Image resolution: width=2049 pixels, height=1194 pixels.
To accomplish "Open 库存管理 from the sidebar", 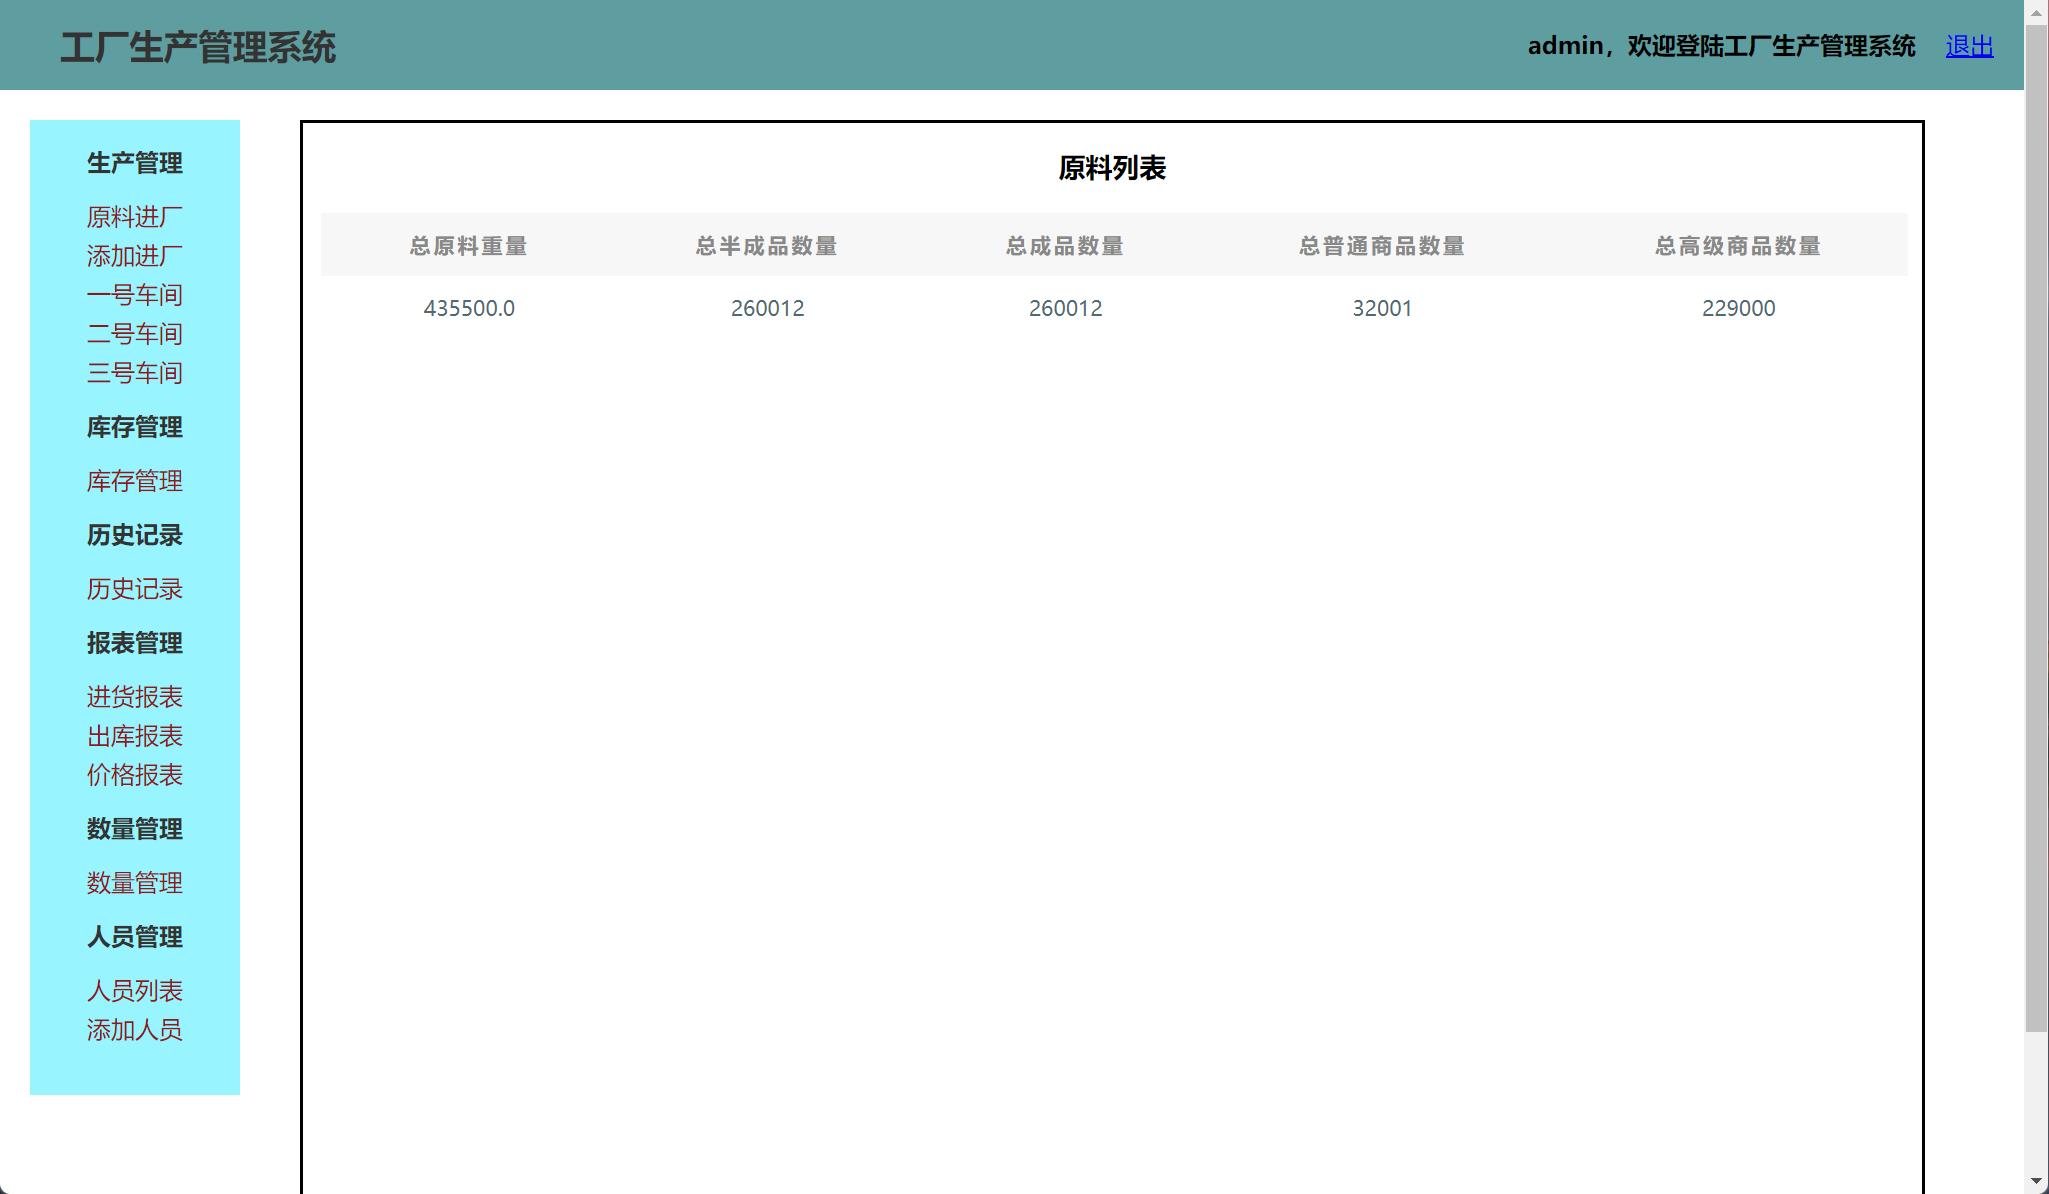I will tap(134, 481).
